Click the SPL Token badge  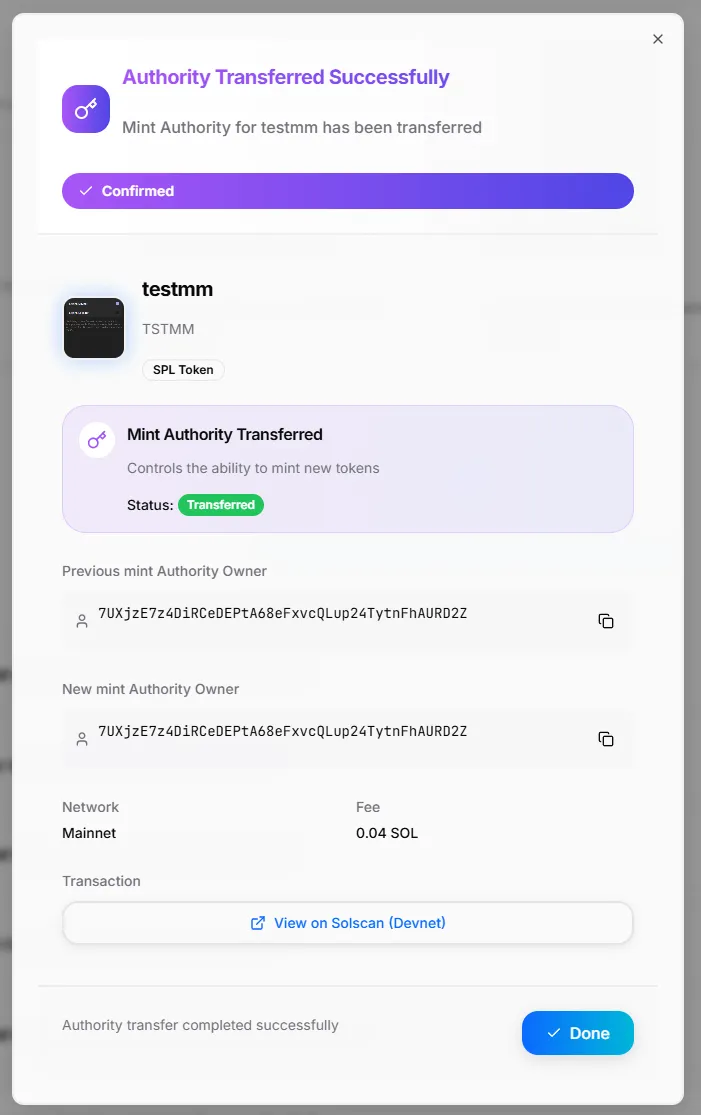pyautogui.click(x=183, y=369)
